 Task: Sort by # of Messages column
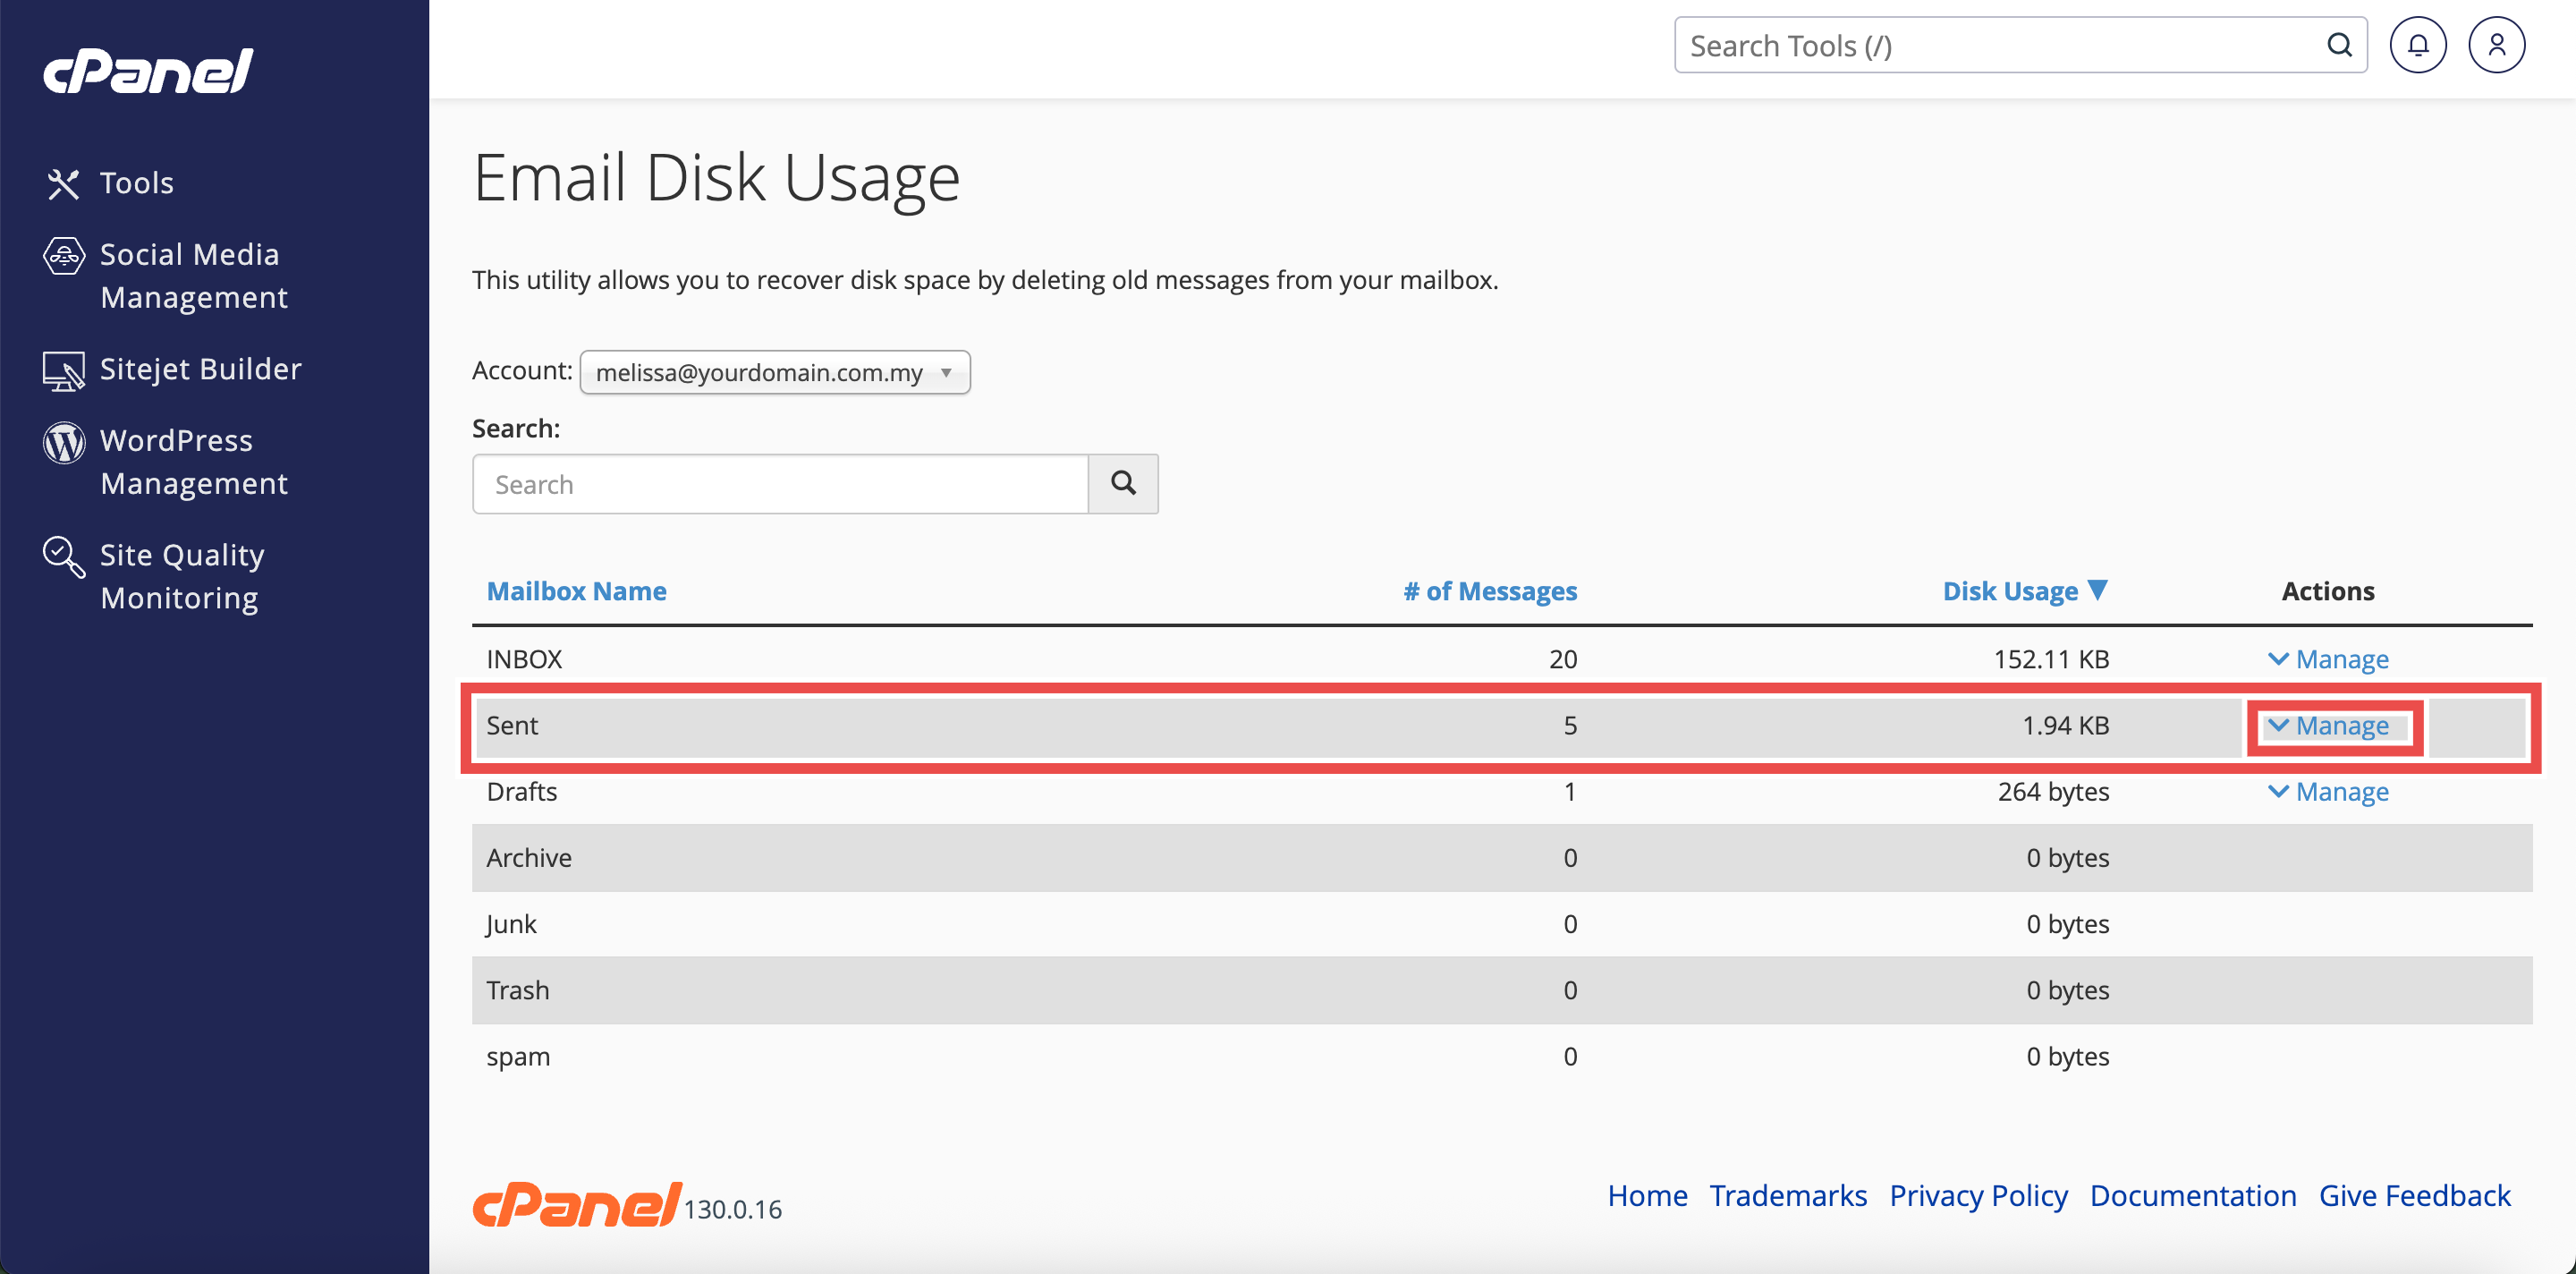tap(1489, 591)
